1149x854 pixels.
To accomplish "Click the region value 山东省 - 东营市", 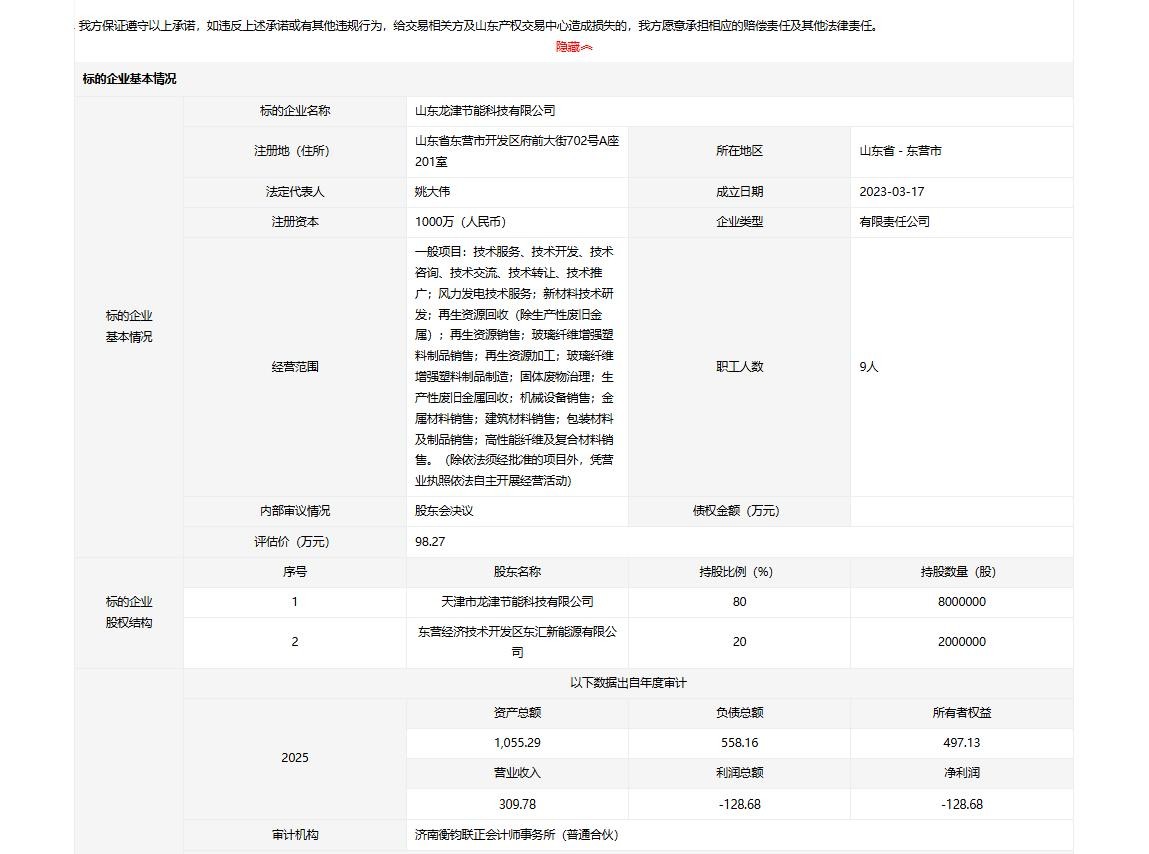I will (900, 151).
